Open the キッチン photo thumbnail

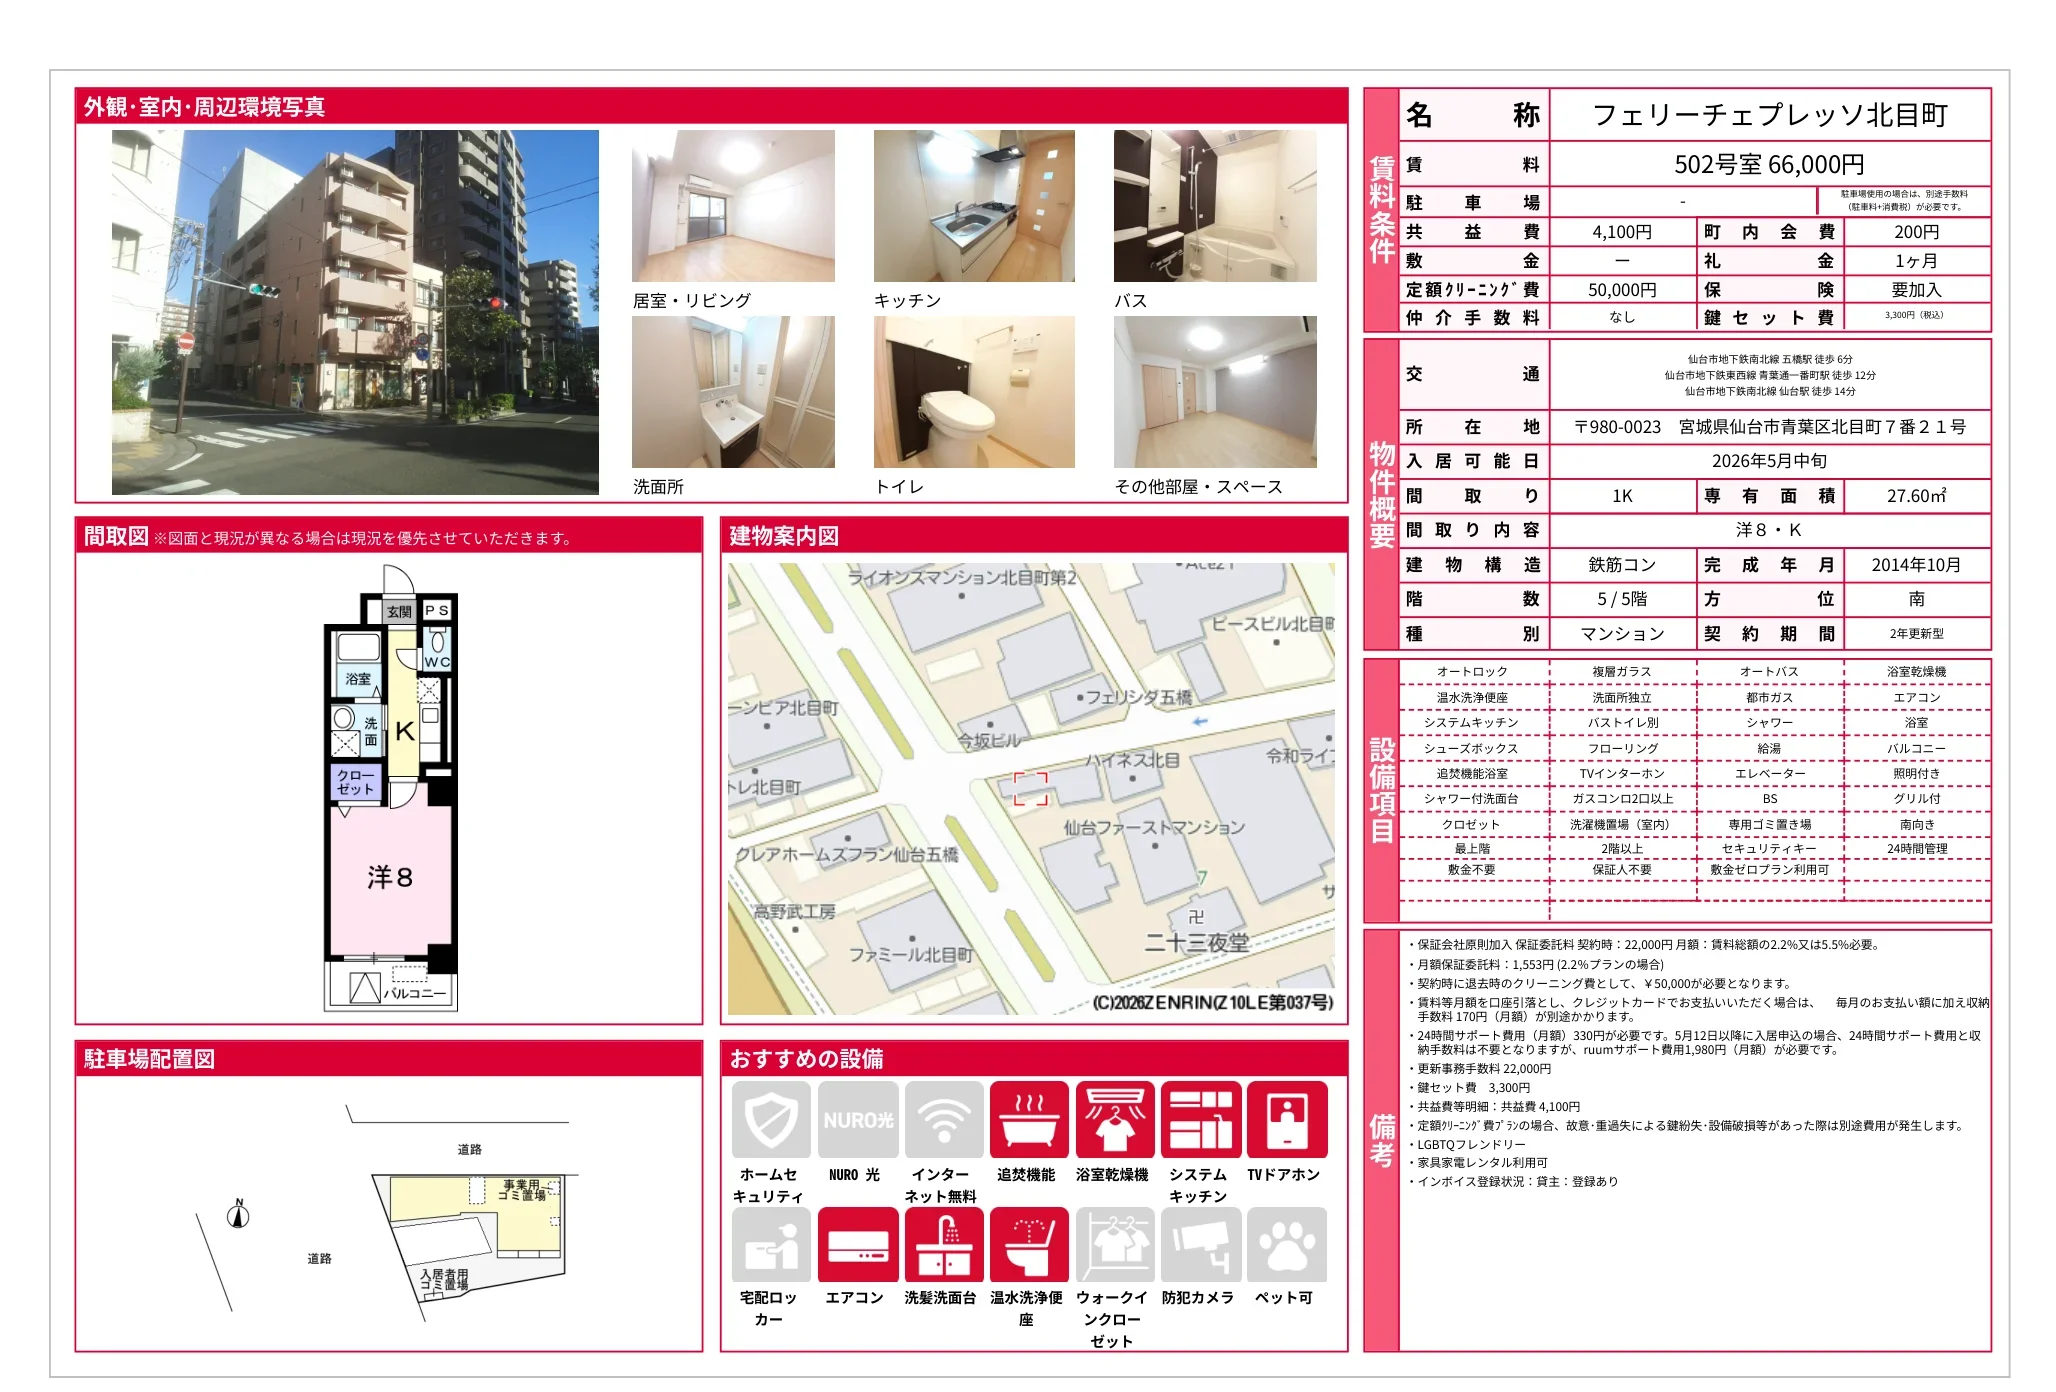(x=974, y=206)
